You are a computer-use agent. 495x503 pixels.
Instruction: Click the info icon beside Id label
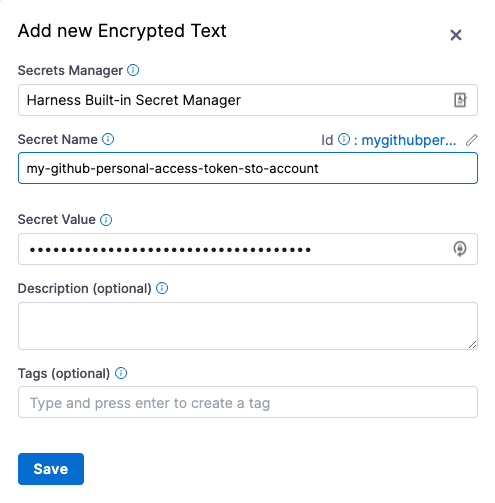pos(344,139)
